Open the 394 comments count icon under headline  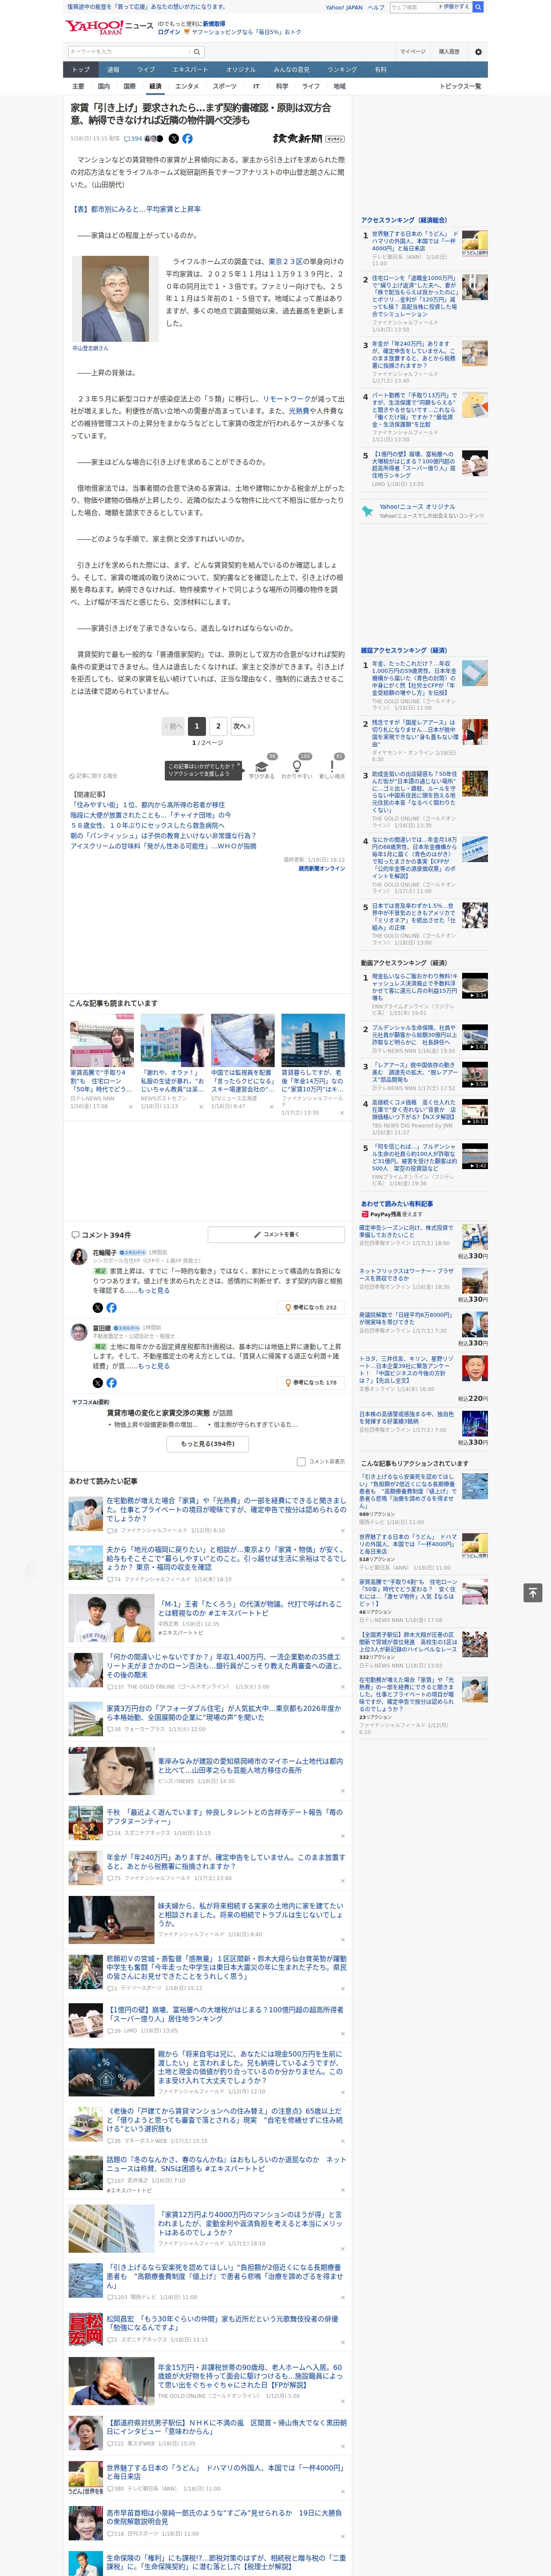click(x=134, y=139)
